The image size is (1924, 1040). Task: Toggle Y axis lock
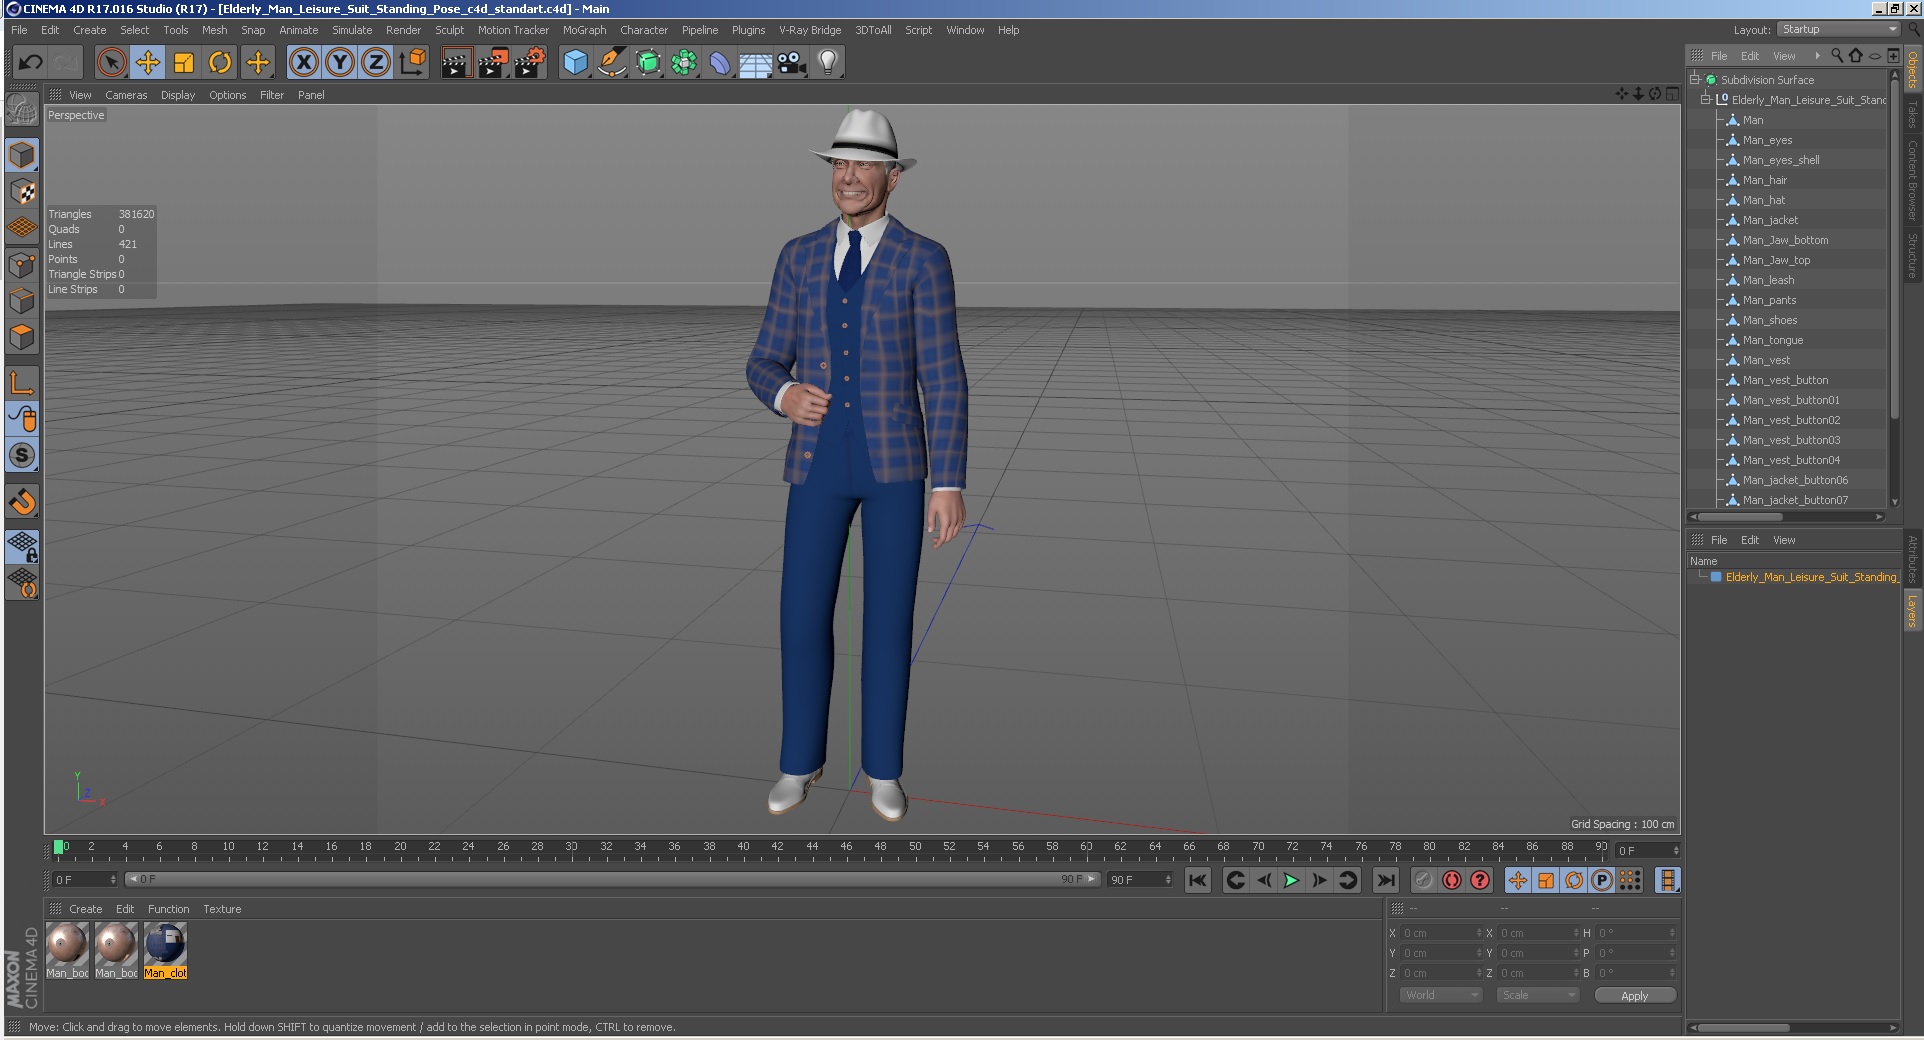[x=340, y=63]
